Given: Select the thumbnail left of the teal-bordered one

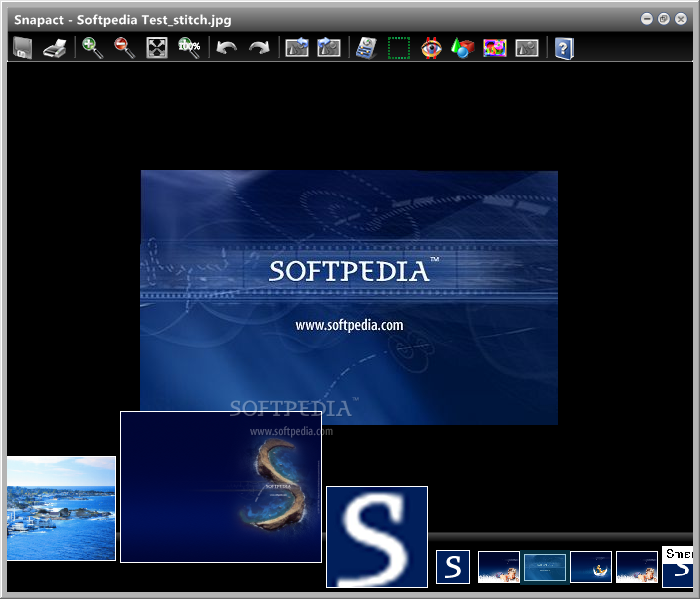Looking at the screenshot, I should [499, 567].
